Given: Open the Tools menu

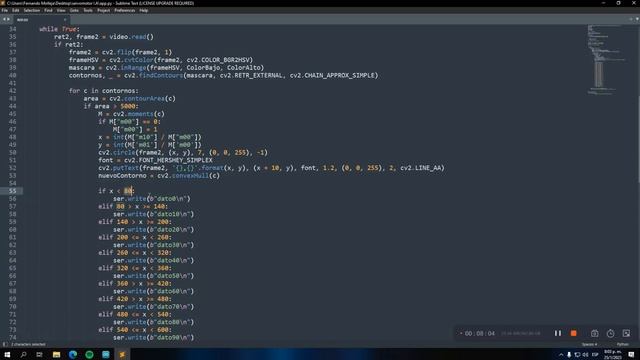Looking at the screenshot, I should click(x=88, y=10).
